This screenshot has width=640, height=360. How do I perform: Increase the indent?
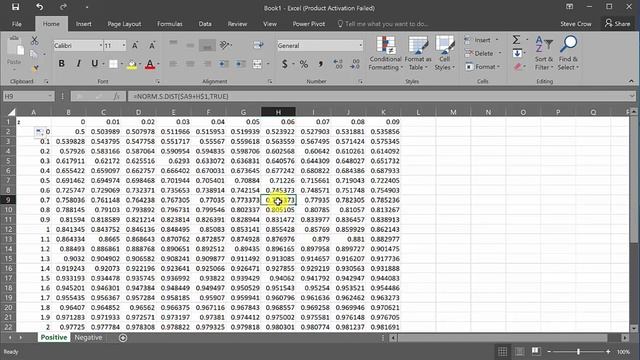pos(241,64)
